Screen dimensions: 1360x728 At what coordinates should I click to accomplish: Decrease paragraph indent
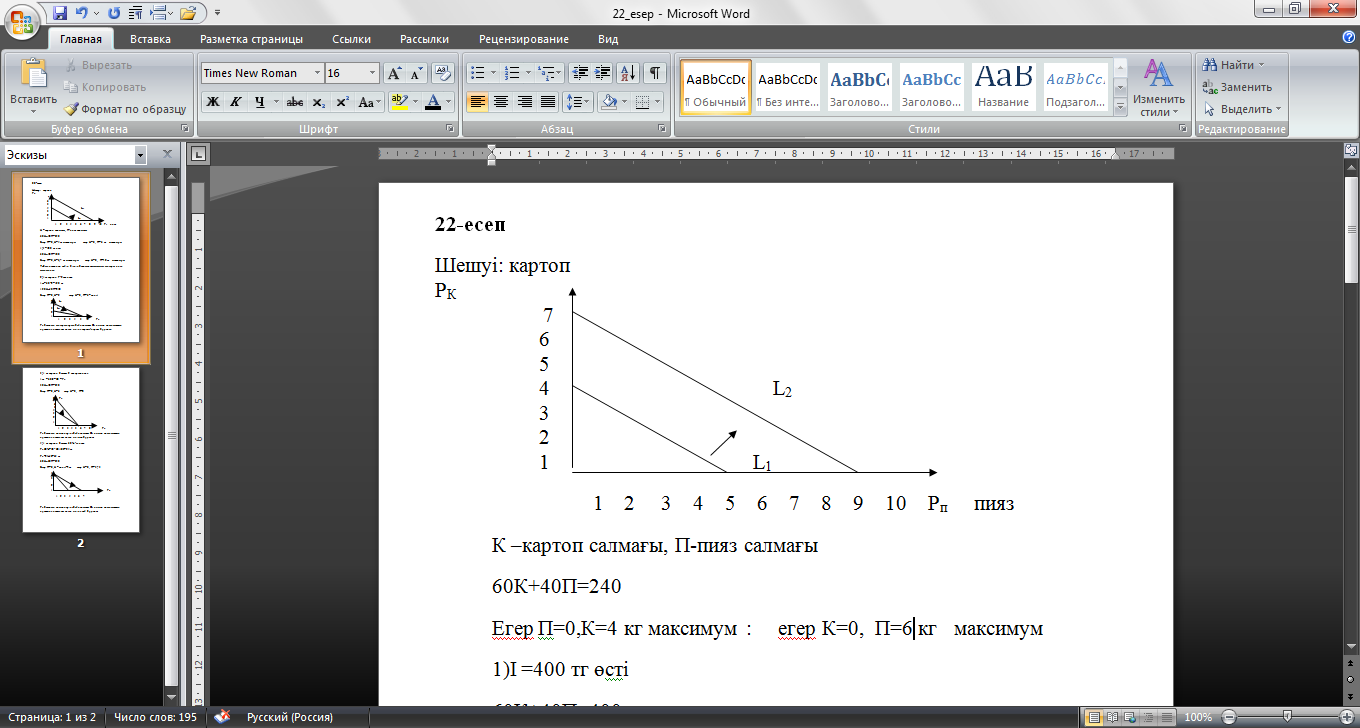click(580, 73)
